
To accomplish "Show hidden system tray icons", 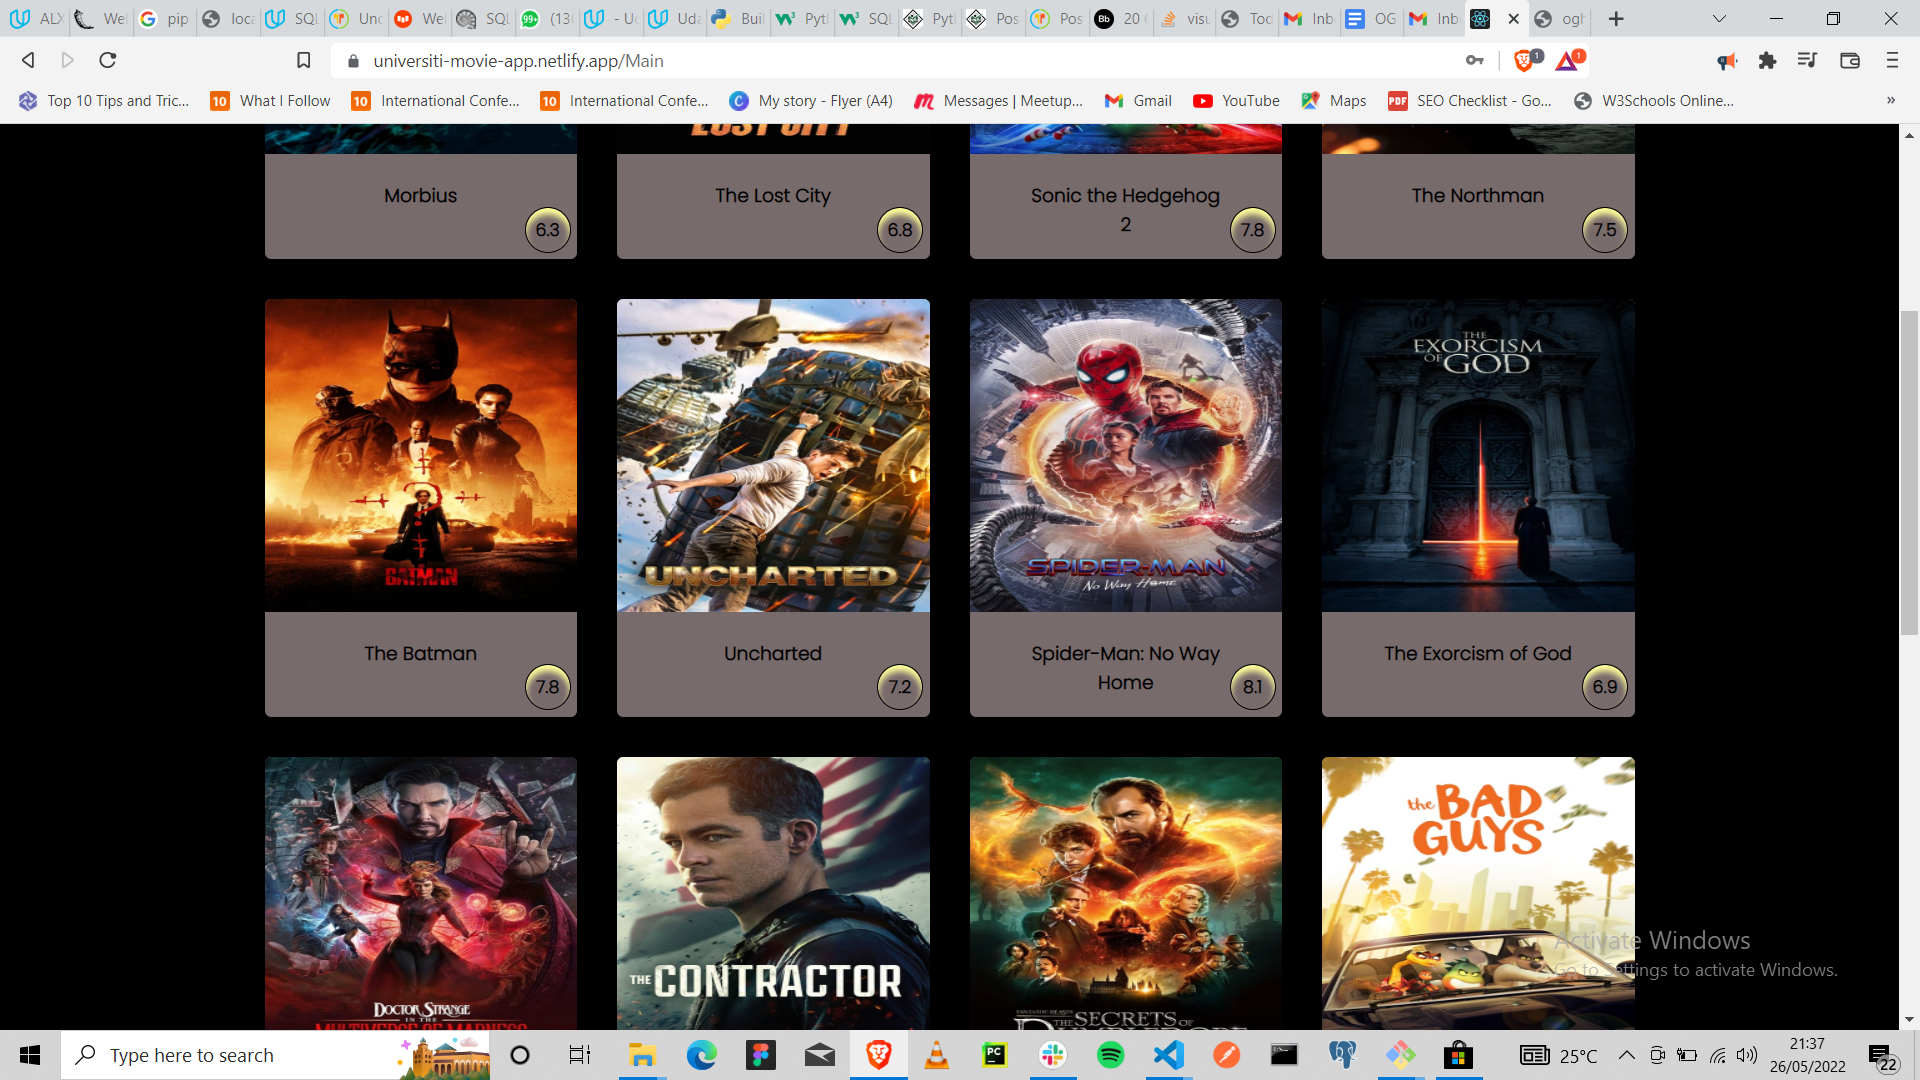I will [x=1627, y=1055].
